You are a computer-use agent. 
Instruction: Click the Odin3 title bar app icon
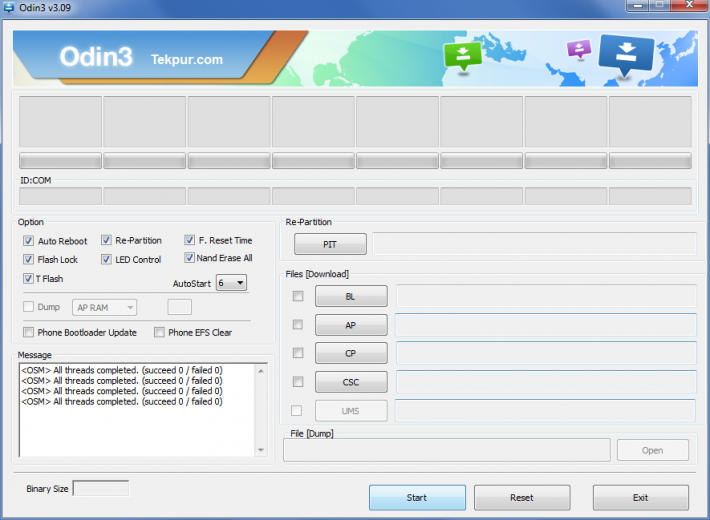(x=8, y=7)
